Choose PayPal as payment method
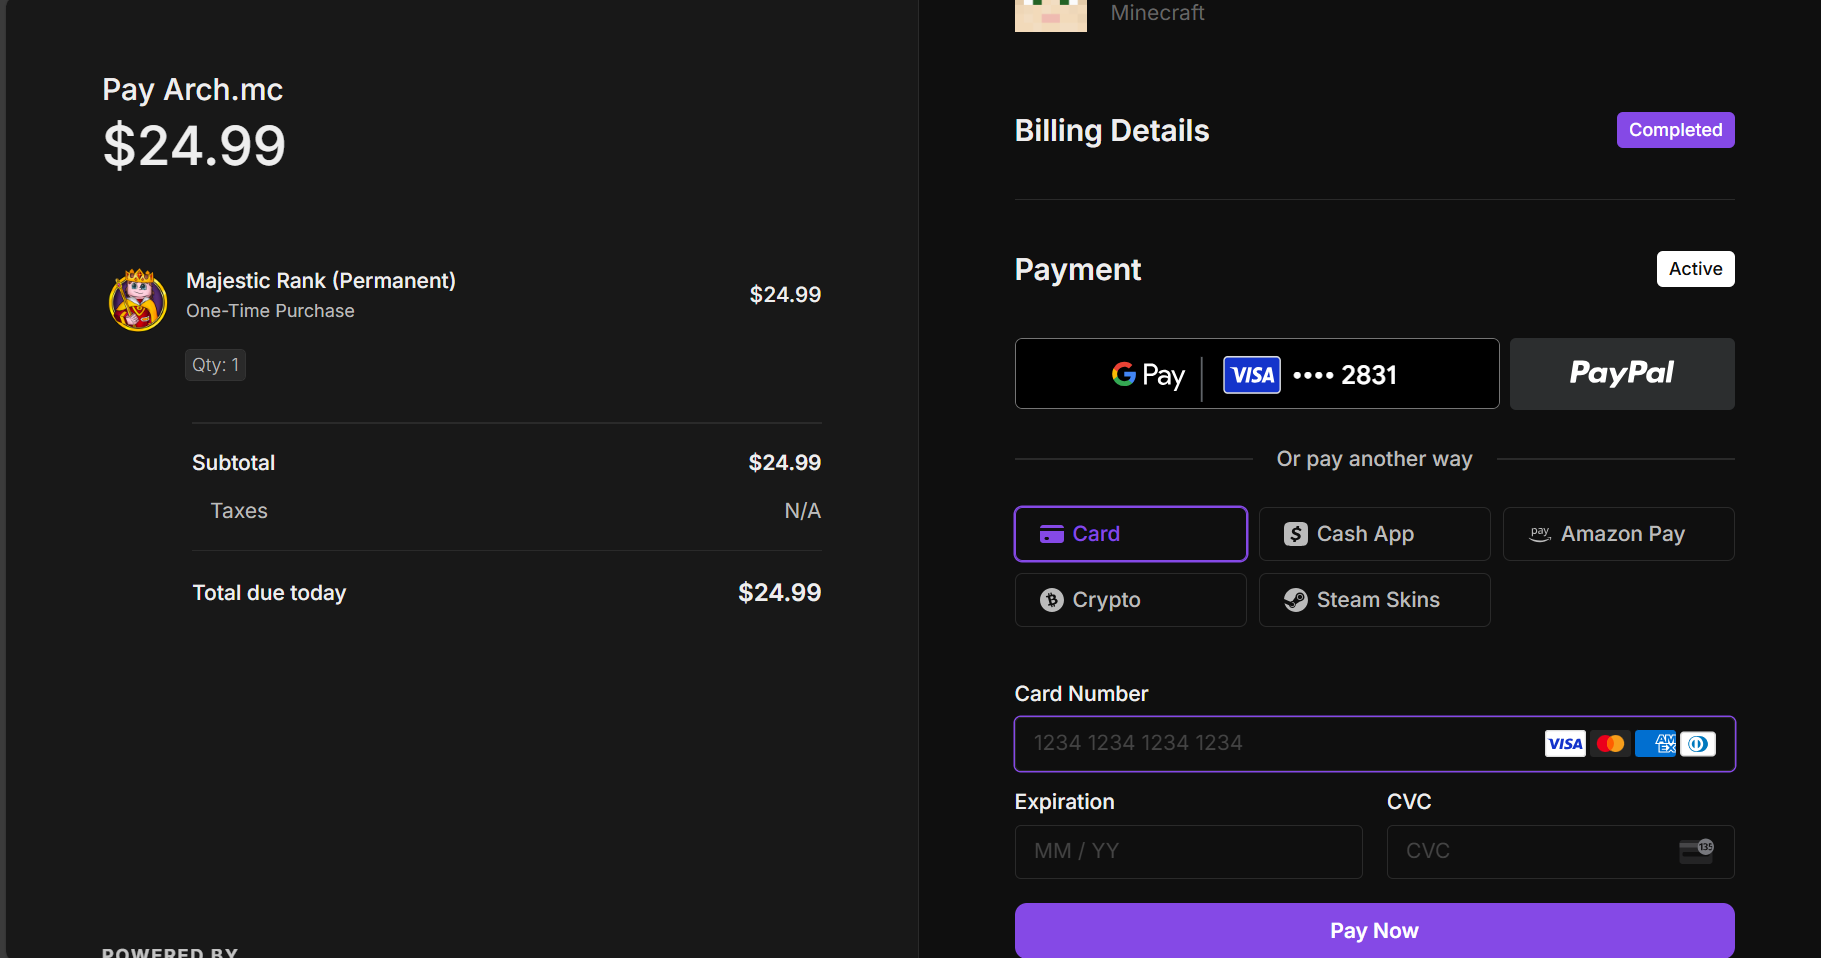Viewport: 1821px width, 958px height. 1621,374
